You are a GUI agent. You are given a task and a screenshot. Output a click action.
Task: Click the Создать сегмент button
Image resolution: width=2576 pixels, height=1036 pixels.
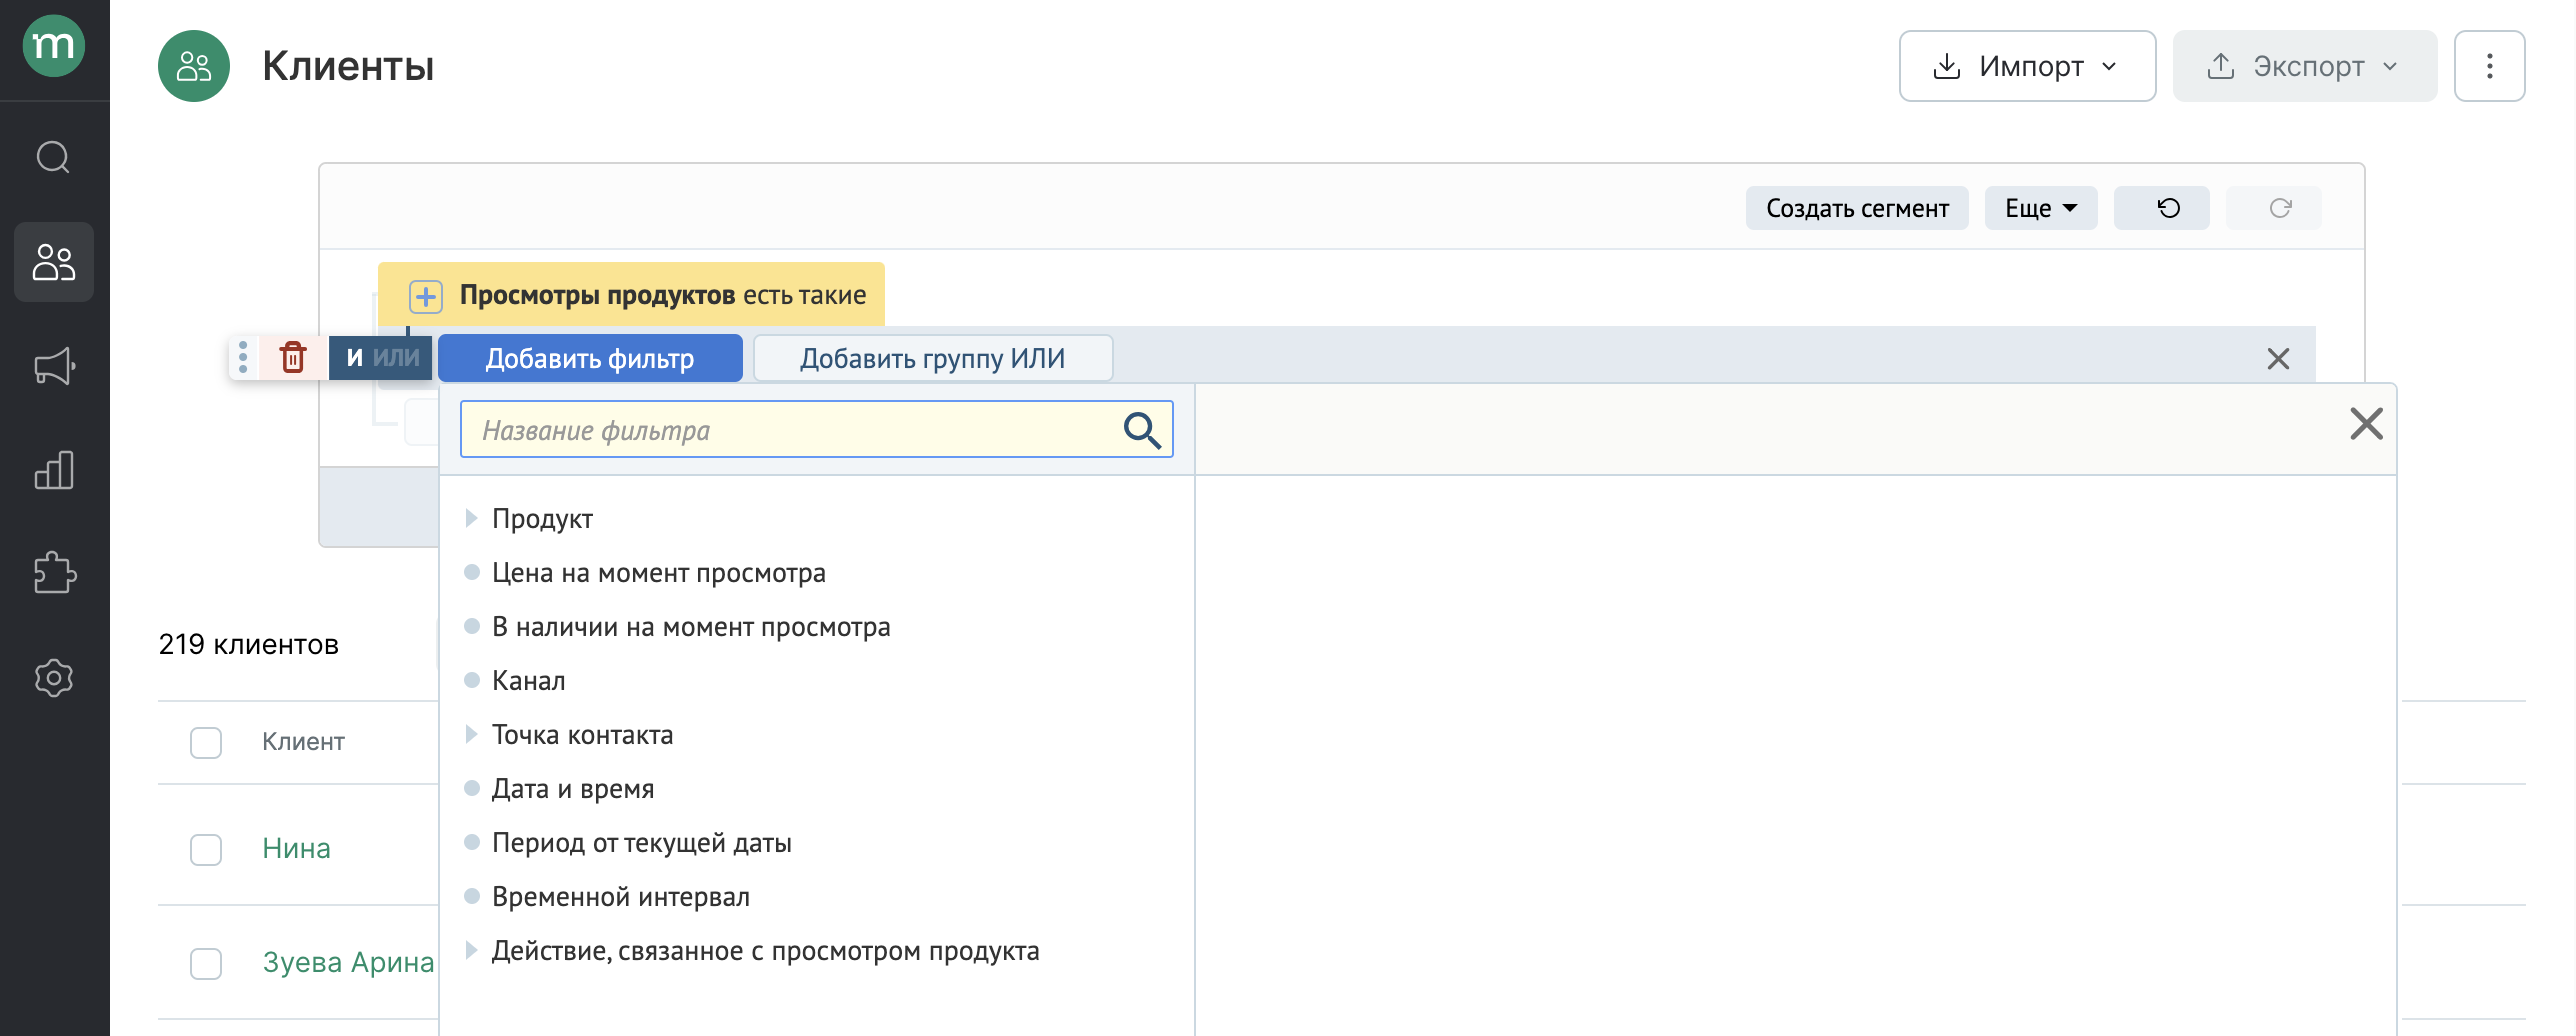[x=1857, y=208]
